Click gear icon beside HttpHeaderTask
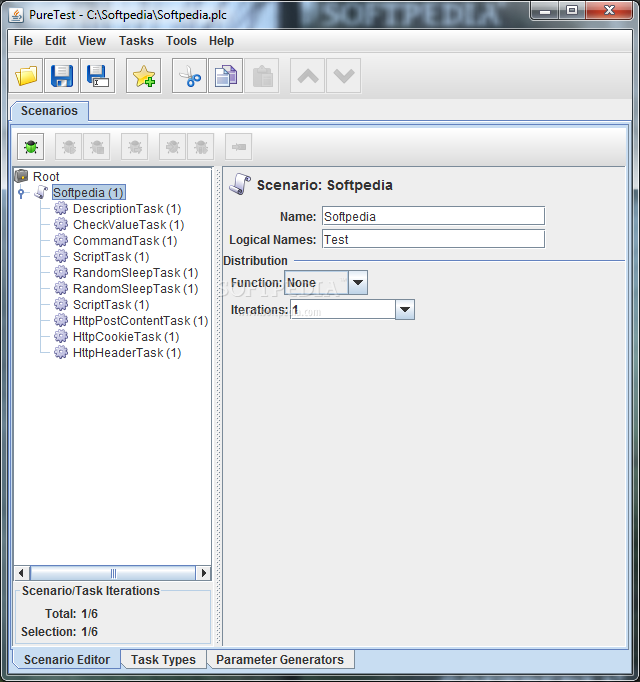This screenshot has width=640, height=682. 61,352
